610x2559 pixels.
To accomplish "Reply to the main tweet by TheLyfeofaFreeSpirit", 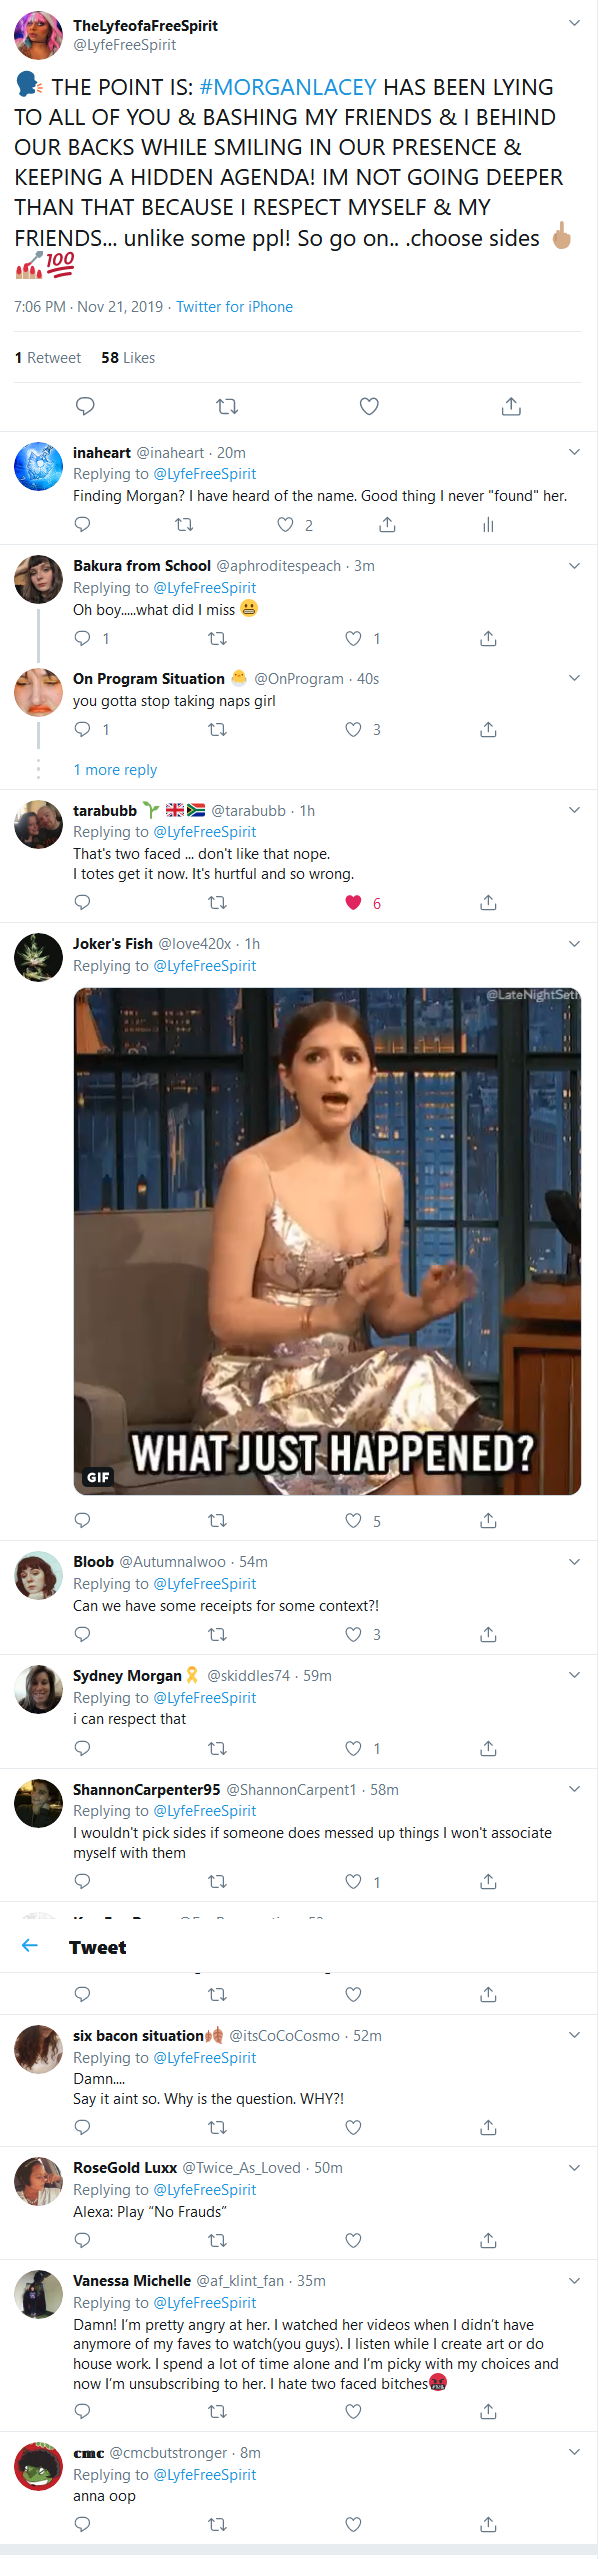I will point(85,406).
